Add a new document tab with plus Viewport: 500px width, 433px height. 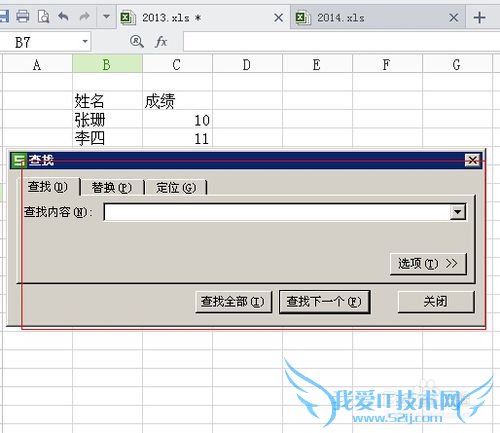click(x=479, y=17)
